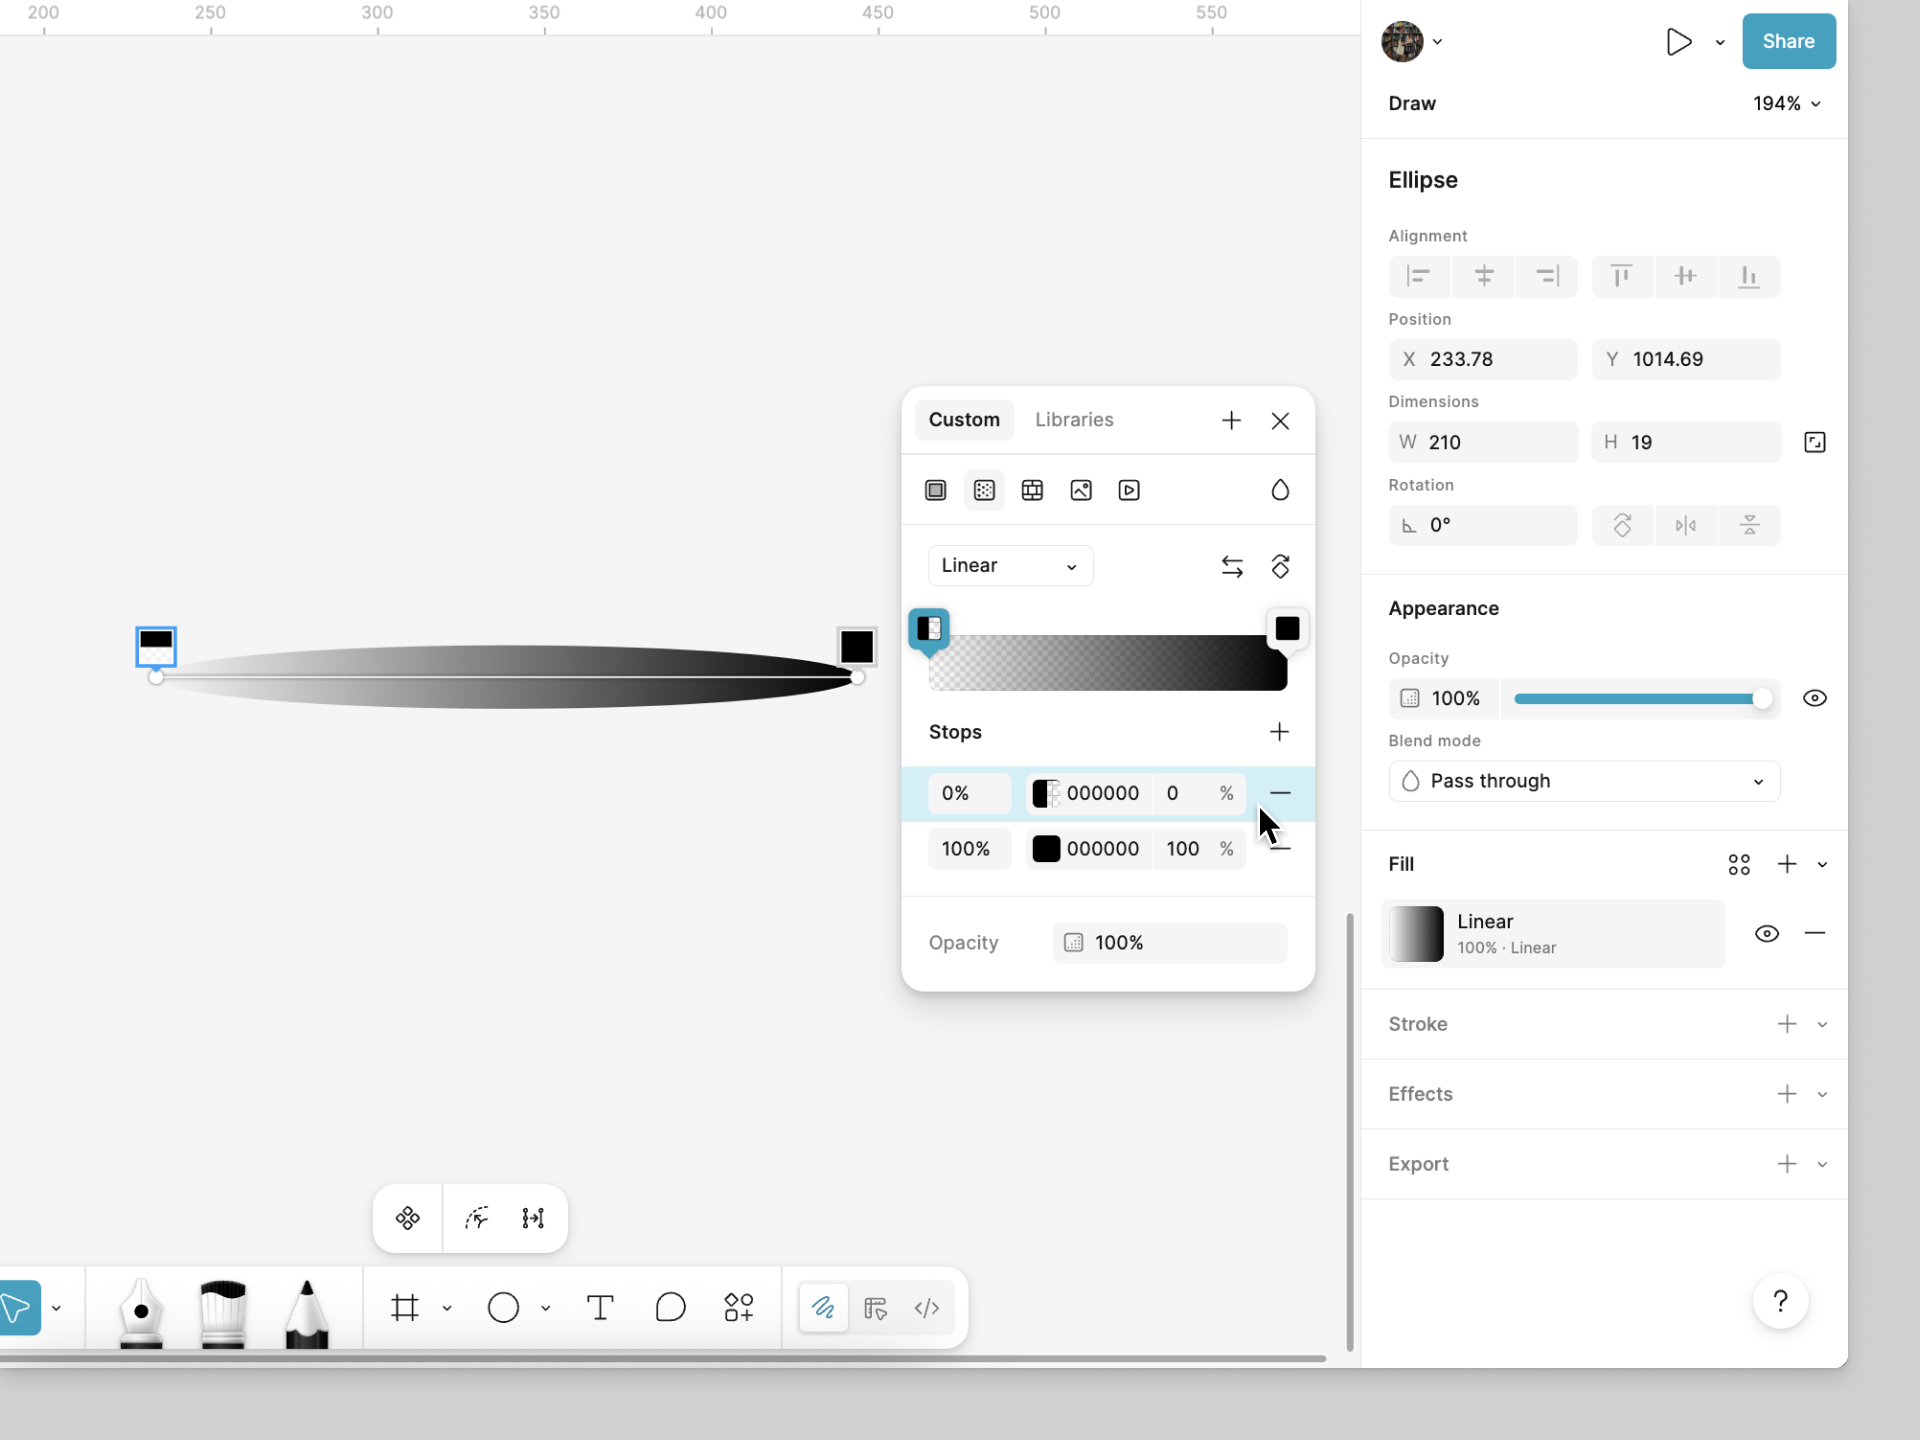The height and width of the screenshot is (1440, 1920).
Task: Choose the Brush tool
Action: (x=223, y=1310)
